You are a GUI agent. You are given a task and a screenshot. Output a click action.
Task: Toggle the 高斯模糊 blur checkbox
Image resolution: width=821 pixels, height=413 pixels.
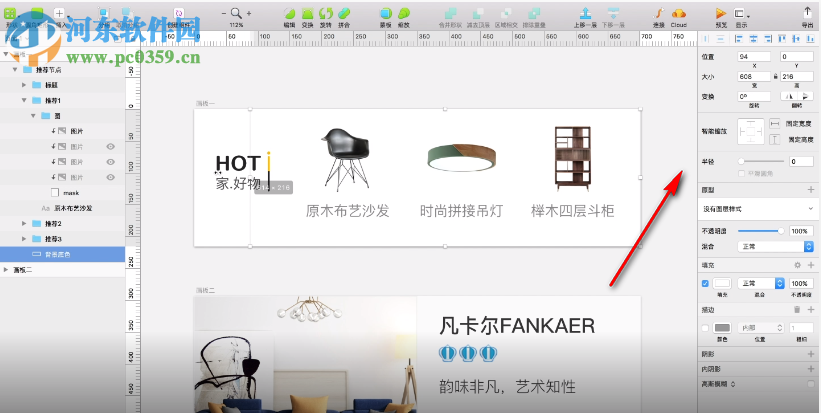coord(810,384)
